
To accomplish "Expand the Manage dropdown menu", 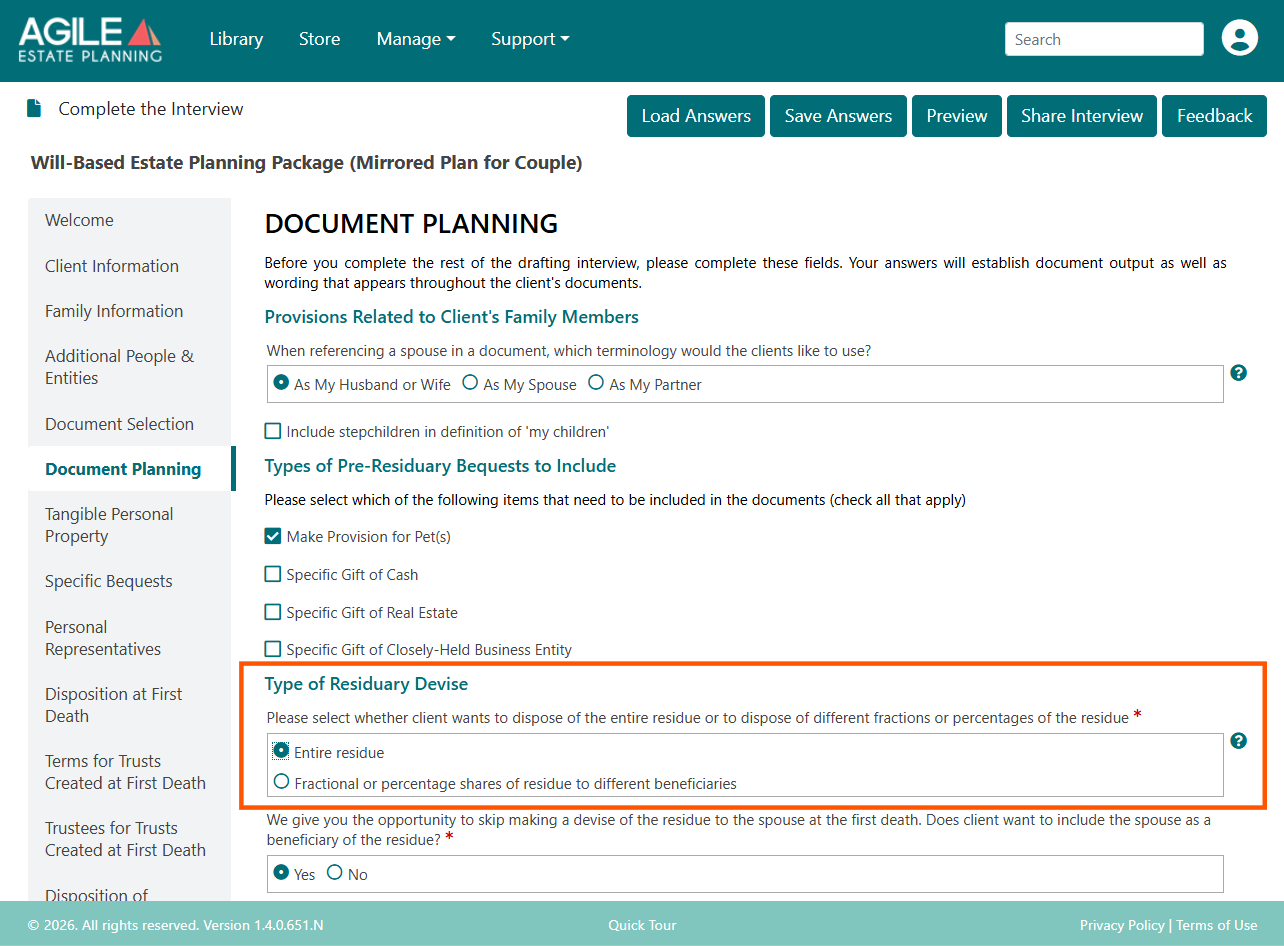I will click(x=416, y=39).
